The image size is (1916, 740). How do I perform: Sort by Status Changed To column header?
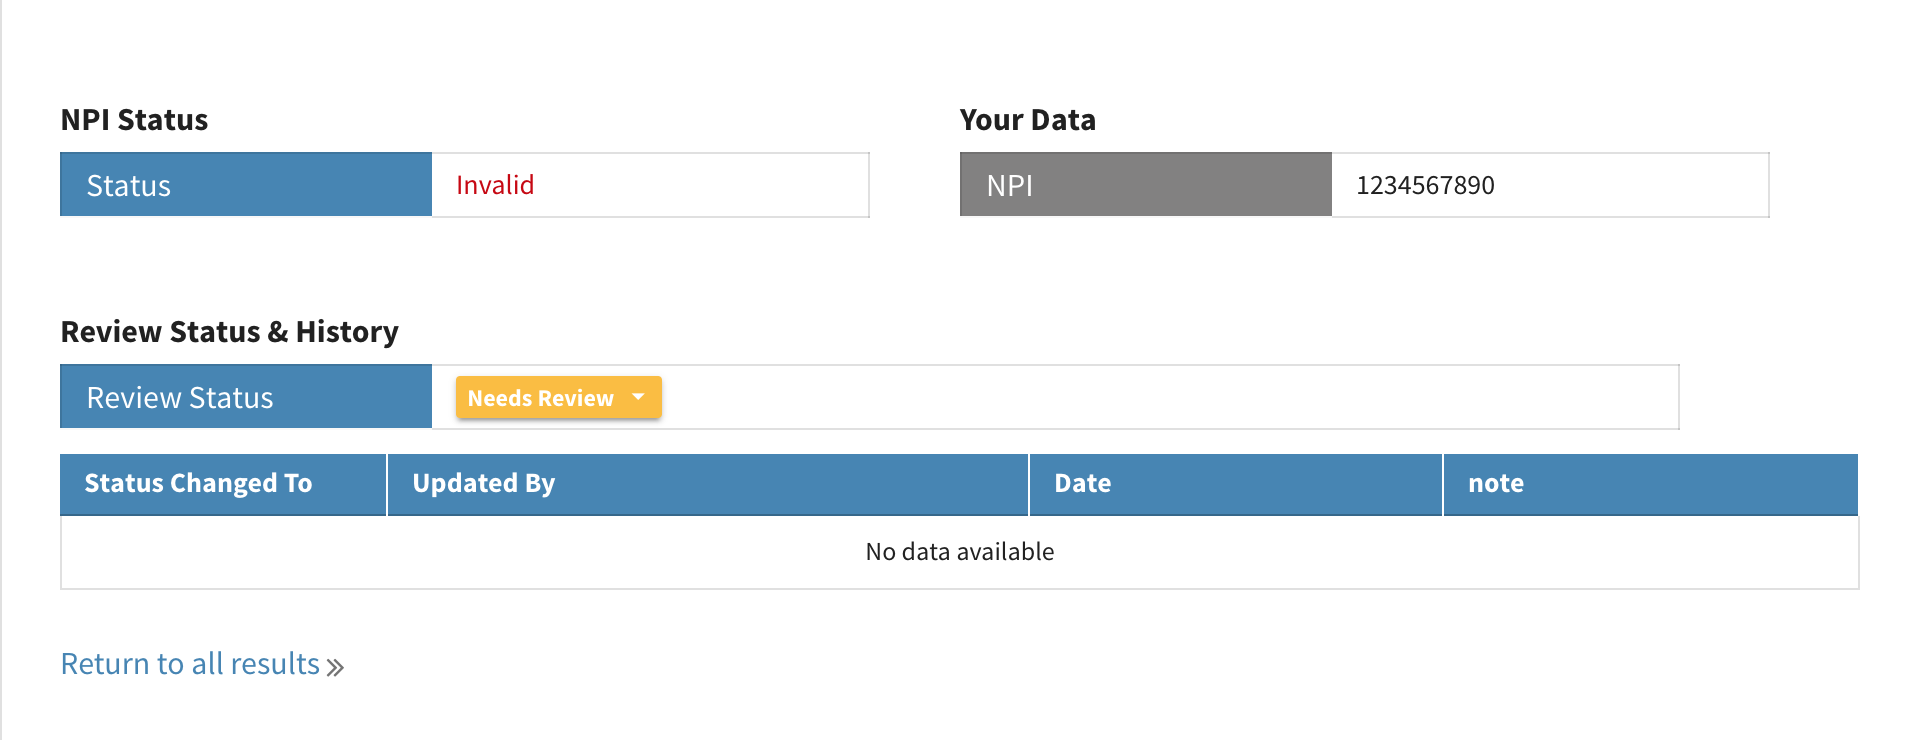tap(198, 484)
